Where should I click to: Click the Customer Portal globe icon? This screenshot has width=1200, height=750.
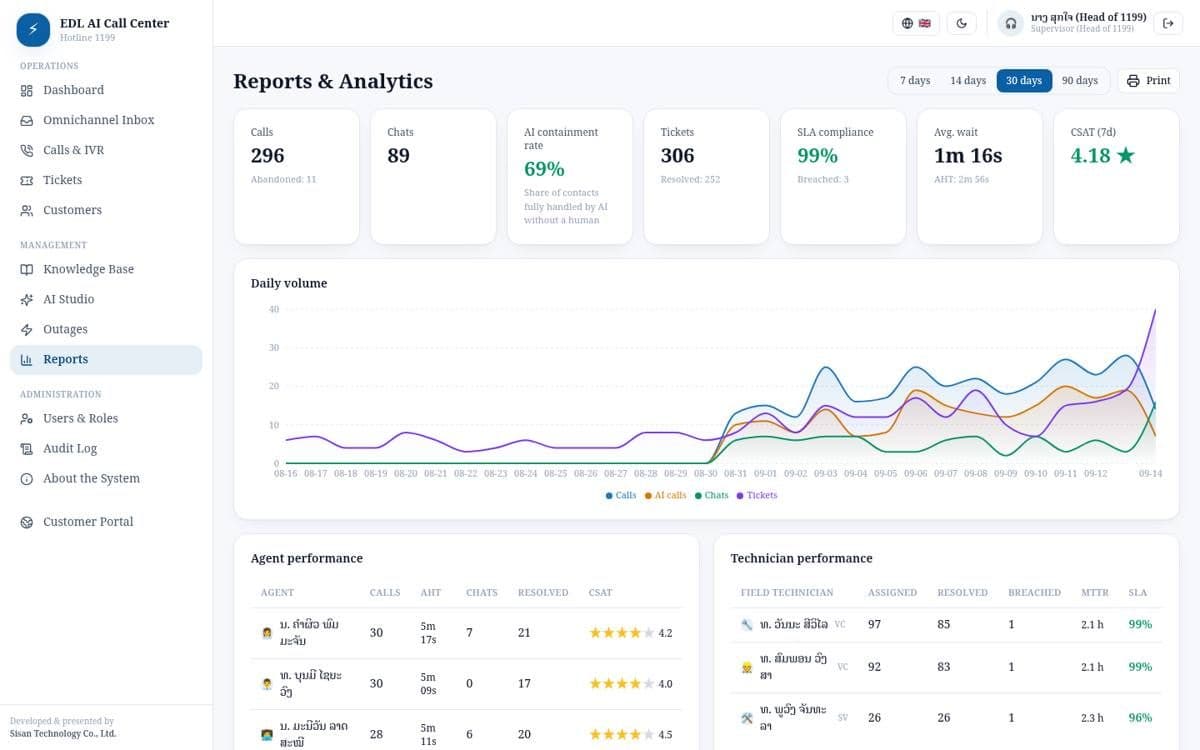[27, 521]
